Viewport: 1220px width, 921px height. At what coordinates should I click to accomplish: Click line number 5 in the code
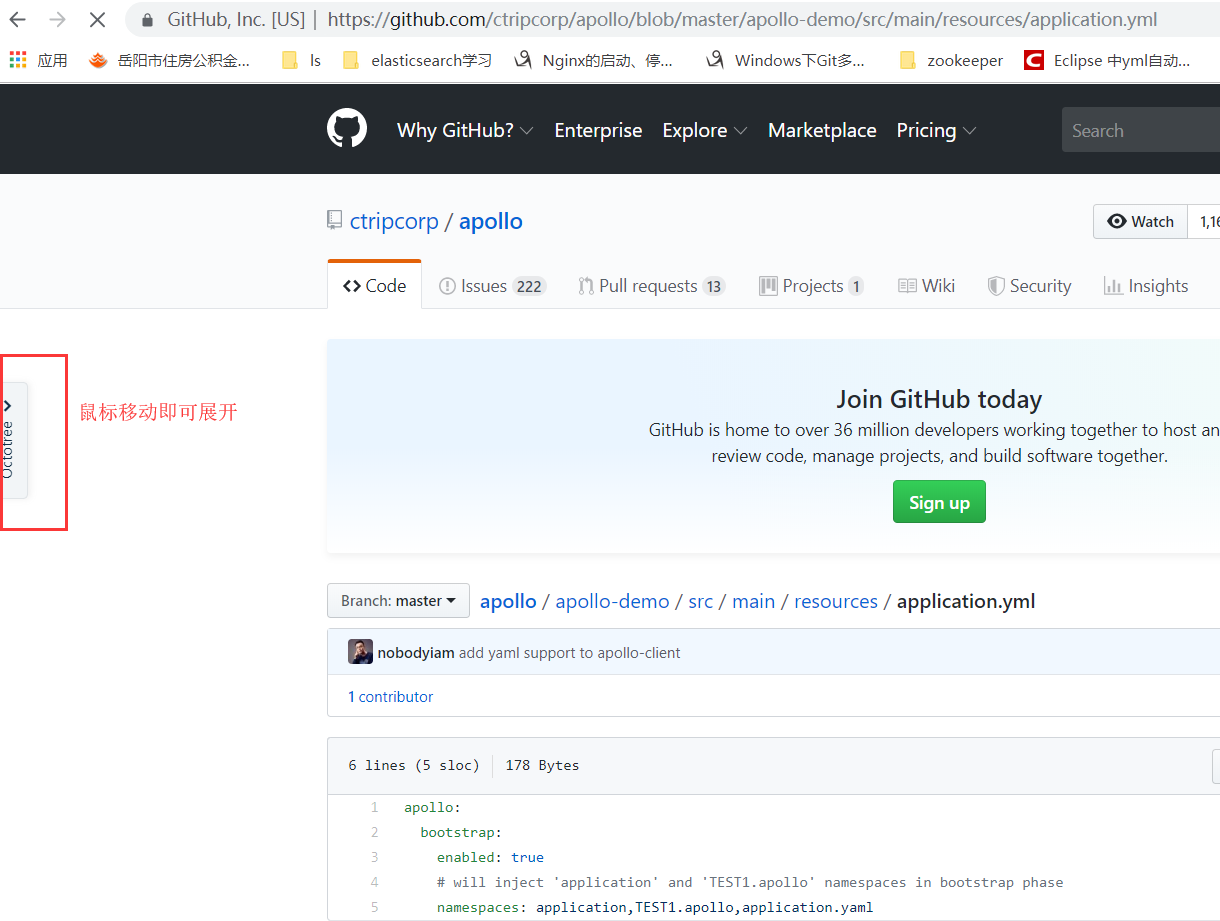(374, 907)
